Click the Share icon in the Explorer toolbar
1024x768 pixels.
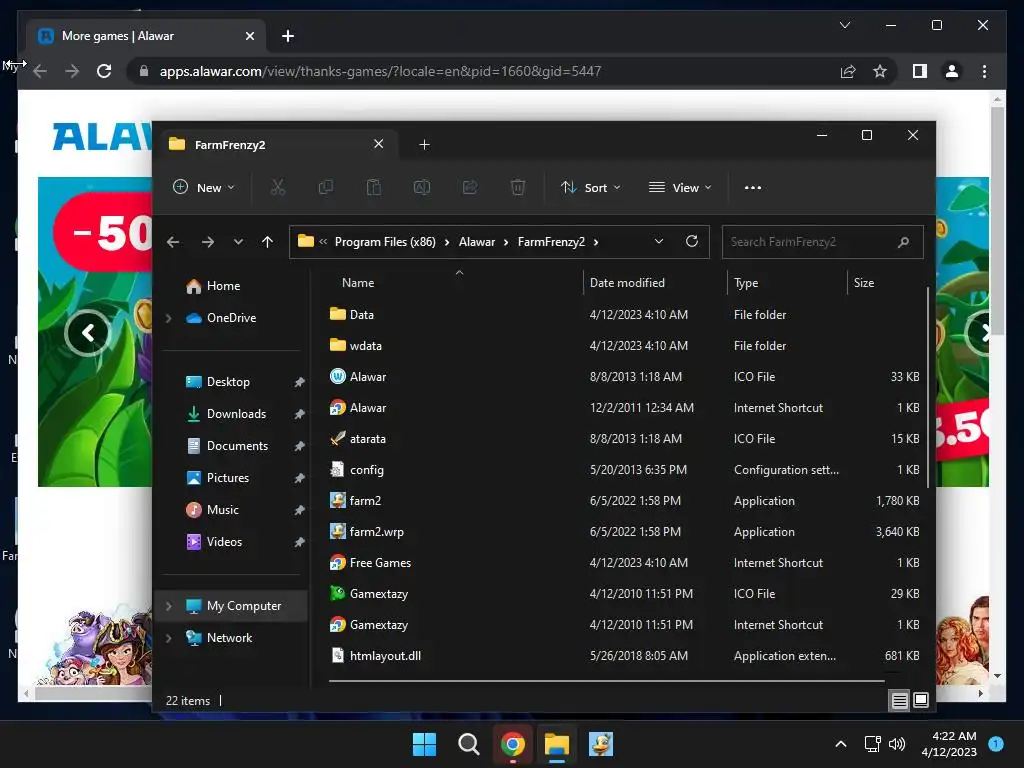point(470,187)
